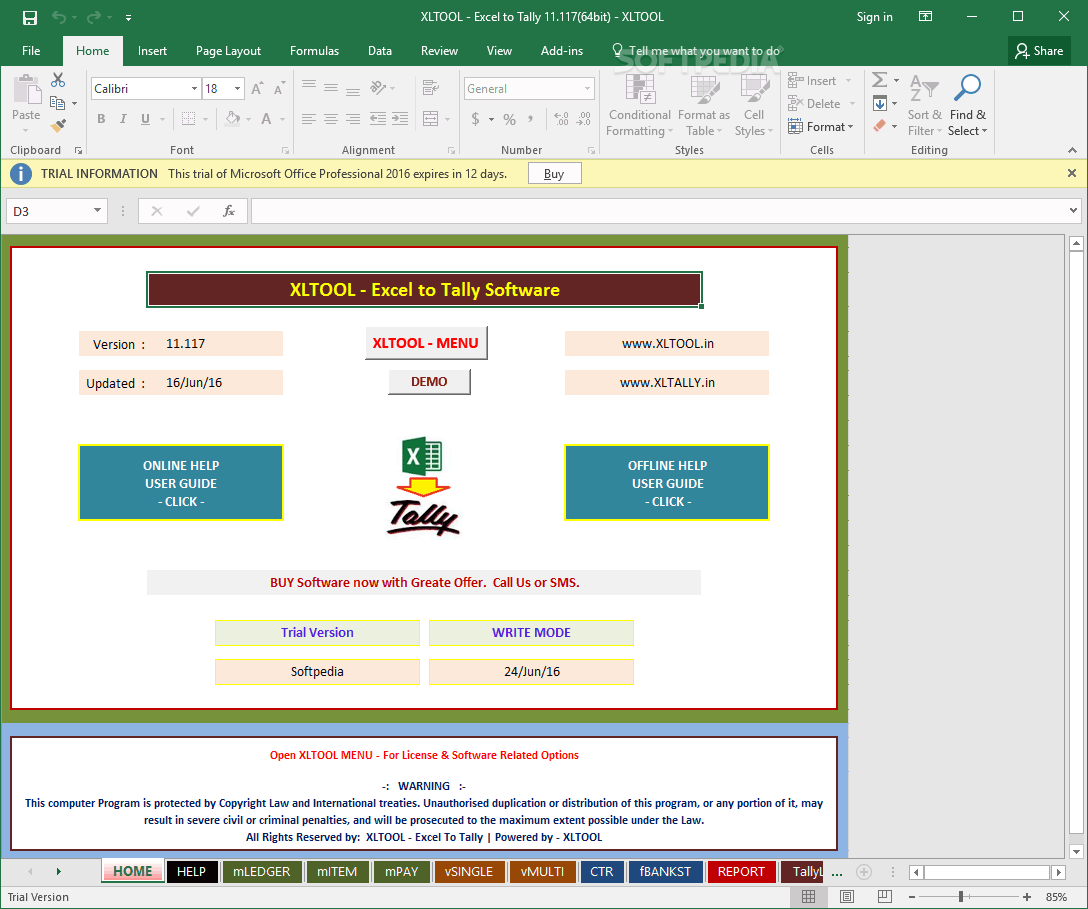This screenshot has height=909, width=1088.
Task: Toggle merge and center
Action: (431, 118)
